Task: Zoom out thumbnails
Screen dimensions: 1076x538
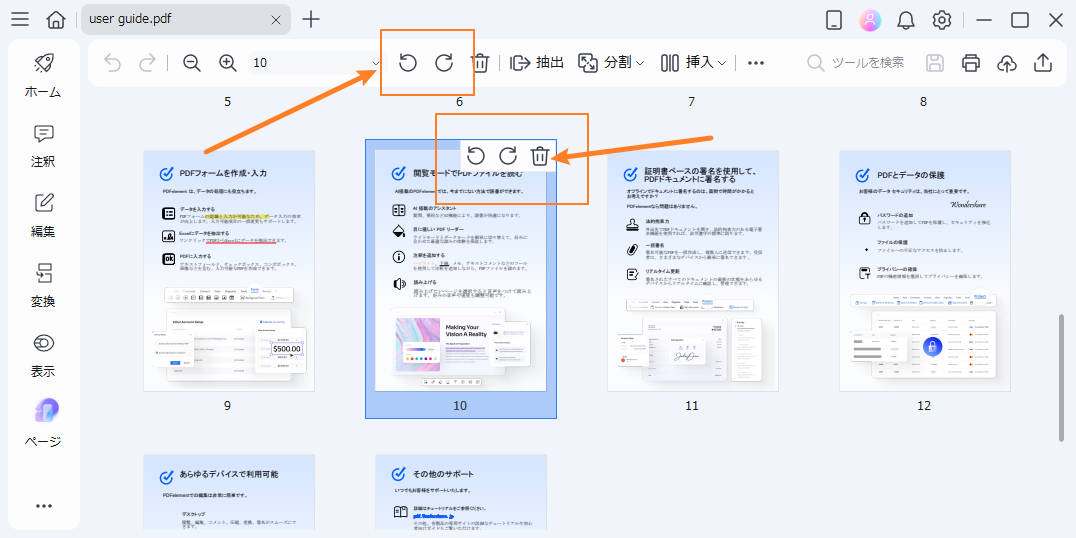Action: (x=192, y=62)
